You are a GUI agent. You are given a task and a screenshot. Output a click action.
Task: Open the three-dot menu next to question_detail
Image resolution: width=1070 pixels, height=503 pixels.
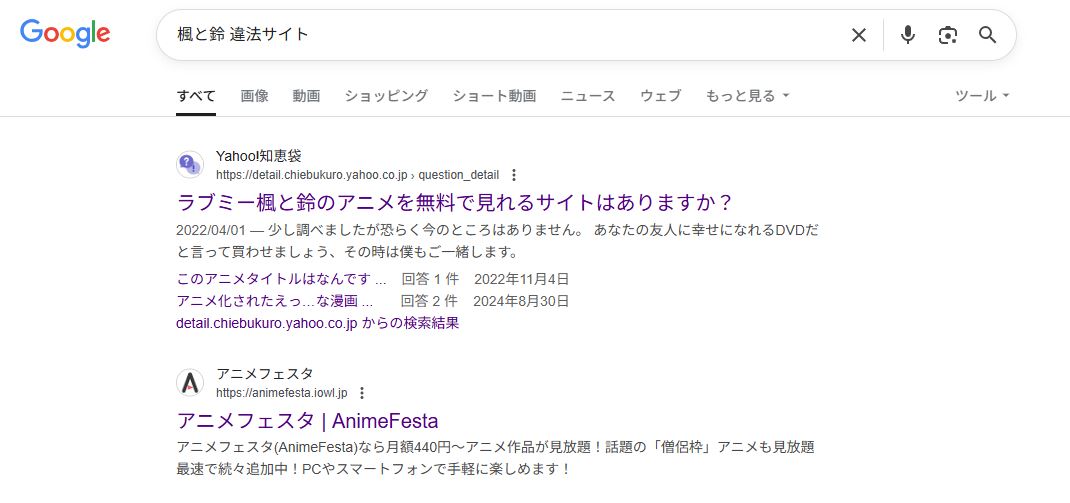point(514,175)
